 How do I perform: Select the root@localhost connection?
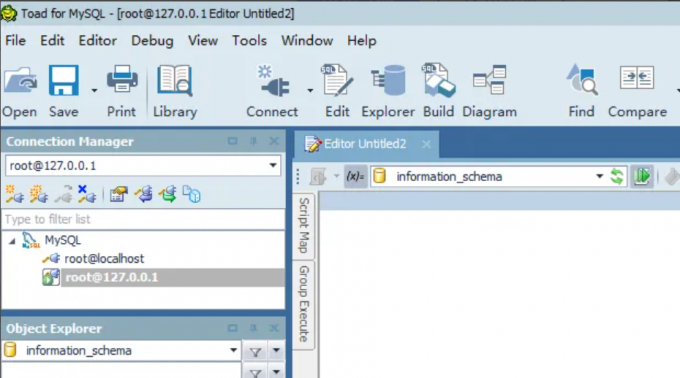(x=104, y=259)
